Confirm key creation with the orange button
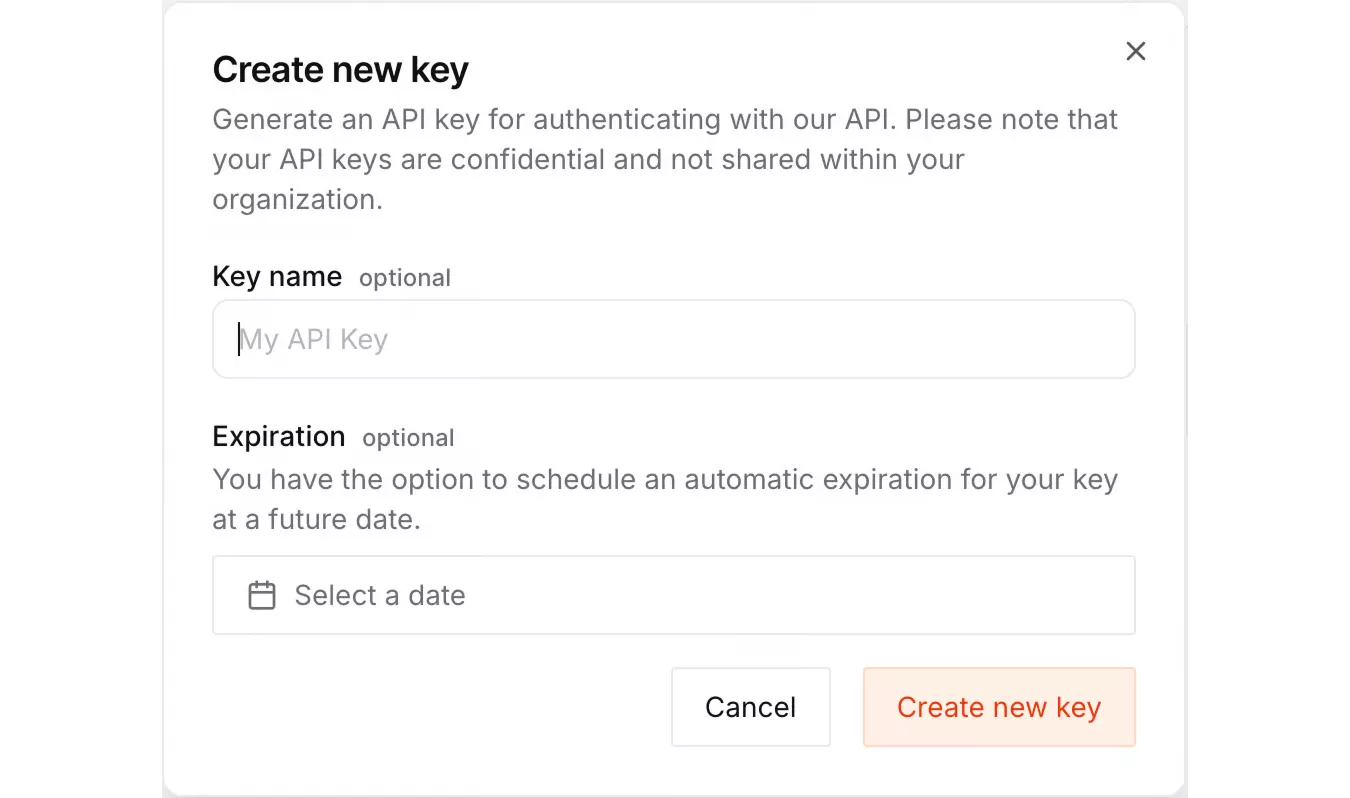The height and width of the screenshot is (798, 1350). tap(998, 707)
